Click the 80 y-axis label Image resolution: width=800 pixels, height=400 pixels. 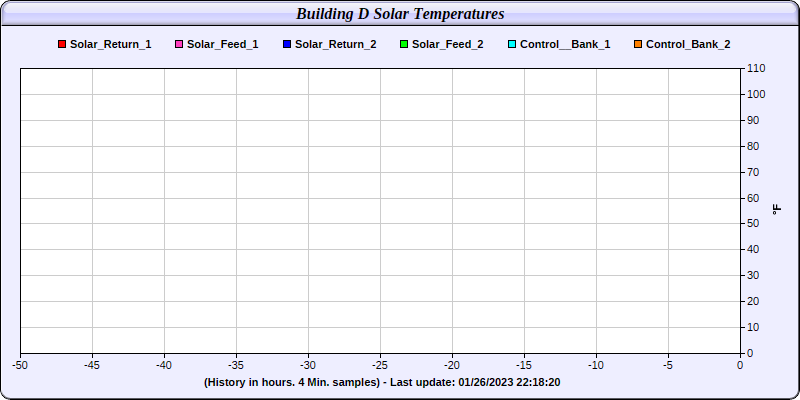click(x=753, y=146)
